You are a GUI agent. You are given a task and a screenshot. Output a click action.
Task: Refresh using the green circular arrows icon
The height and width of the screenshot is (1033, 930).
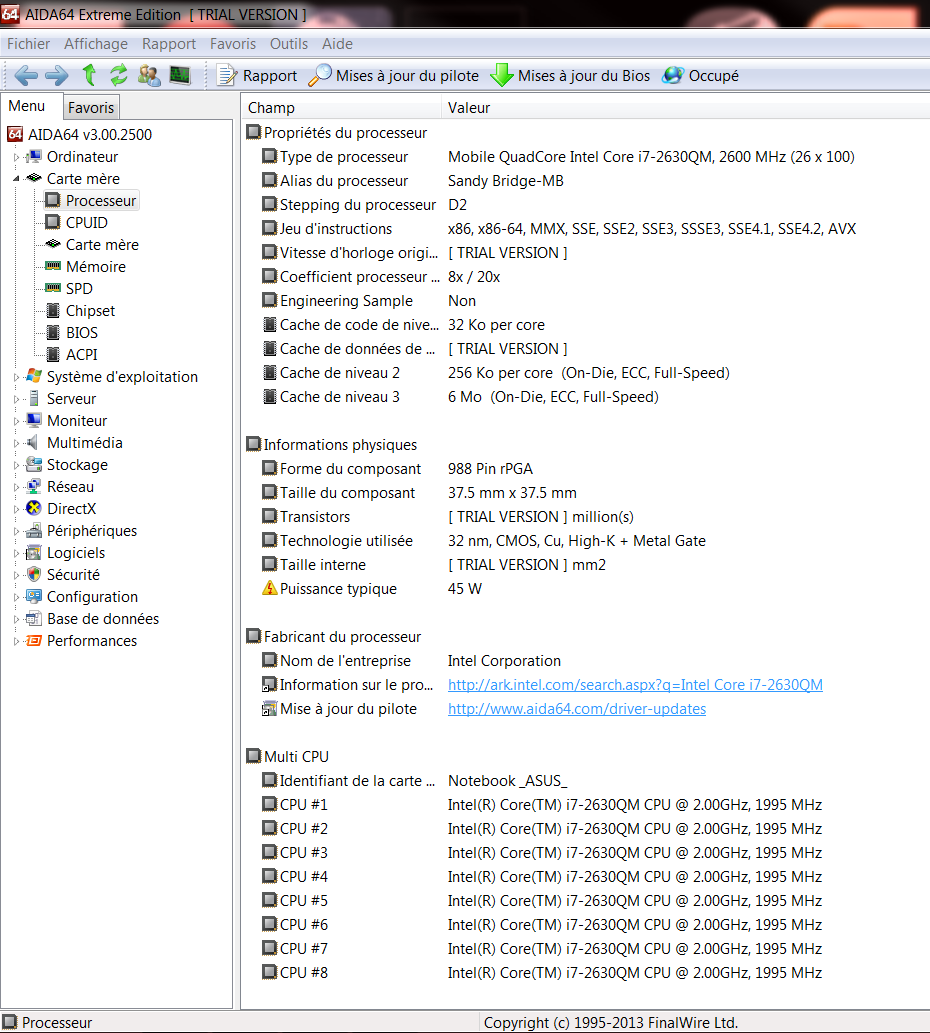(x=119, y=75)
